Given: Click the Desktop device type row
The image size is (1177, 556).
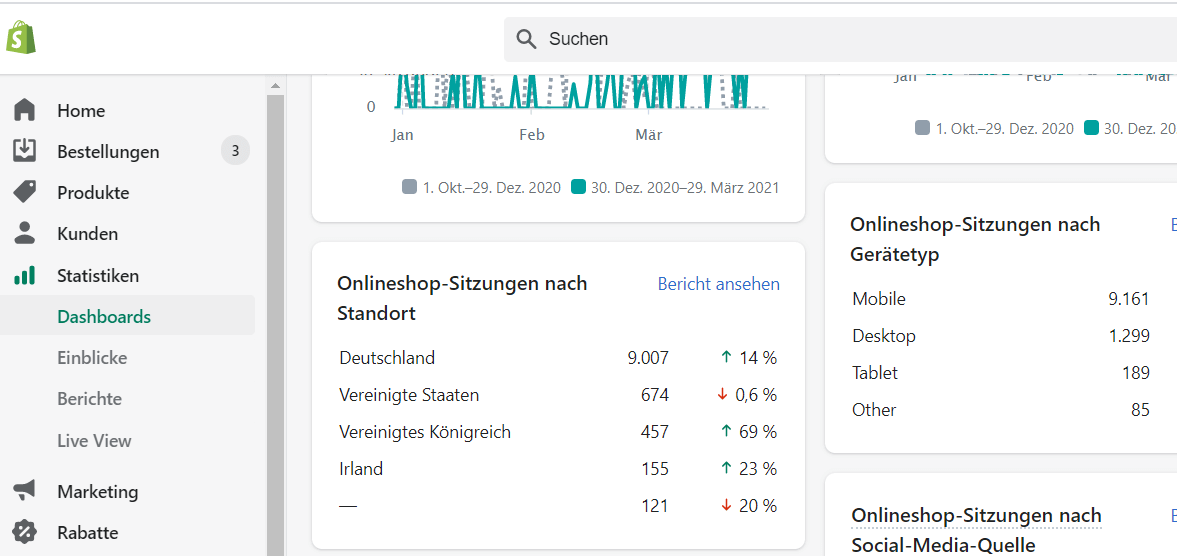Looking at the screenshot, I should click(1001, 335).
